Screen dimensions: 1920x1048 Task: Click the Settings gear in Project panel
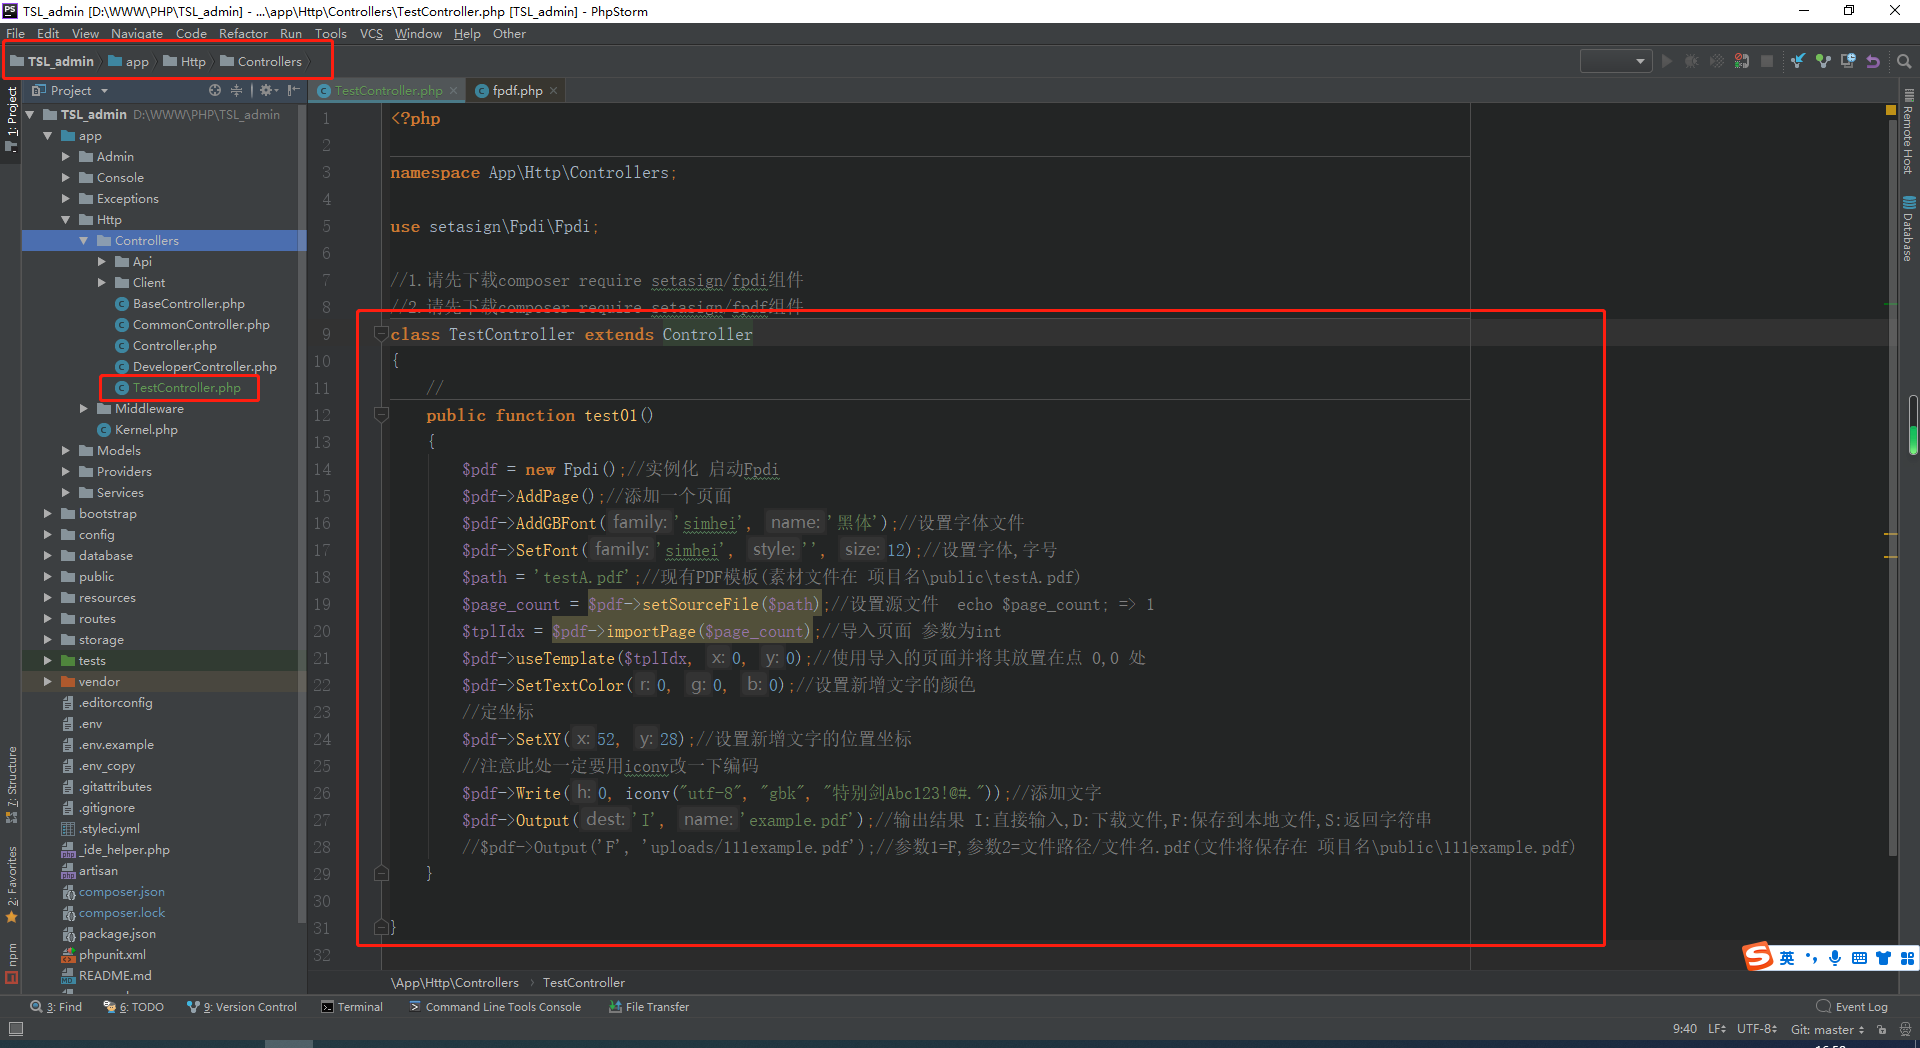point(266,90)
